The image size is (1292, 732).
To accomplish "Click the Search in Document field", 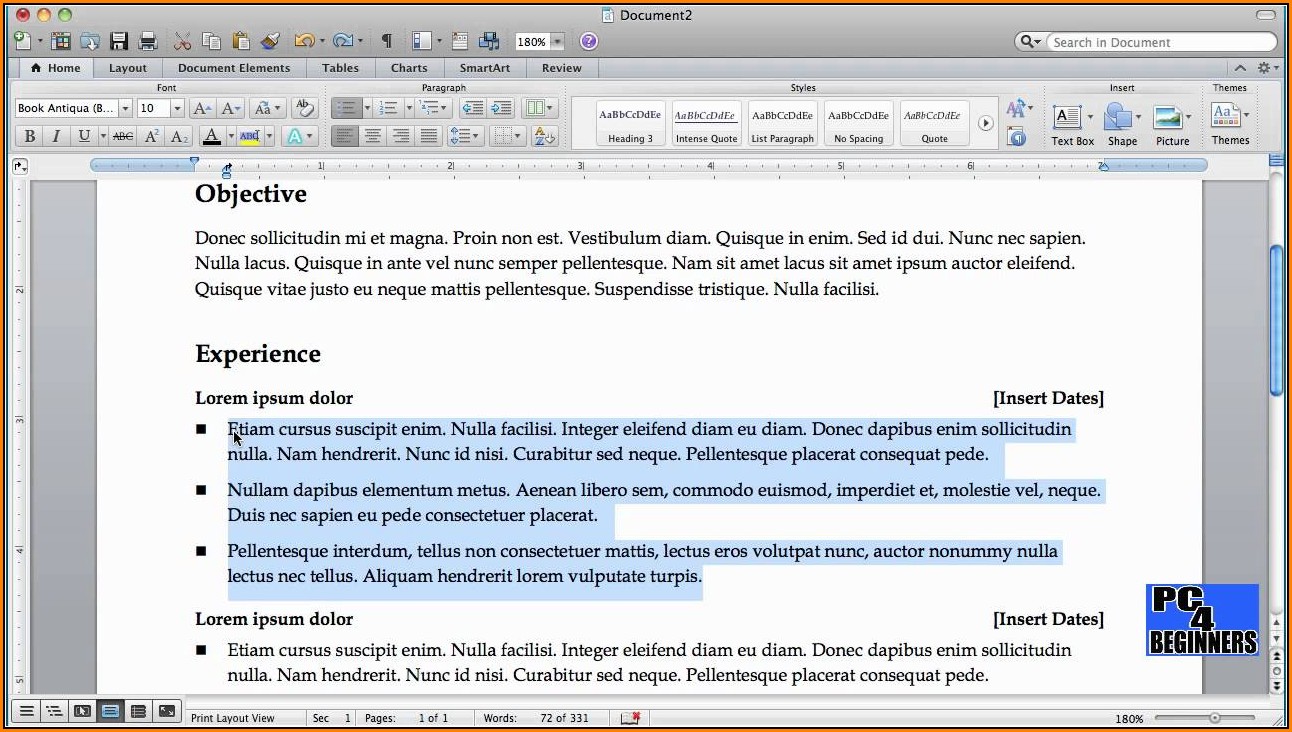I will [1158, 42].
